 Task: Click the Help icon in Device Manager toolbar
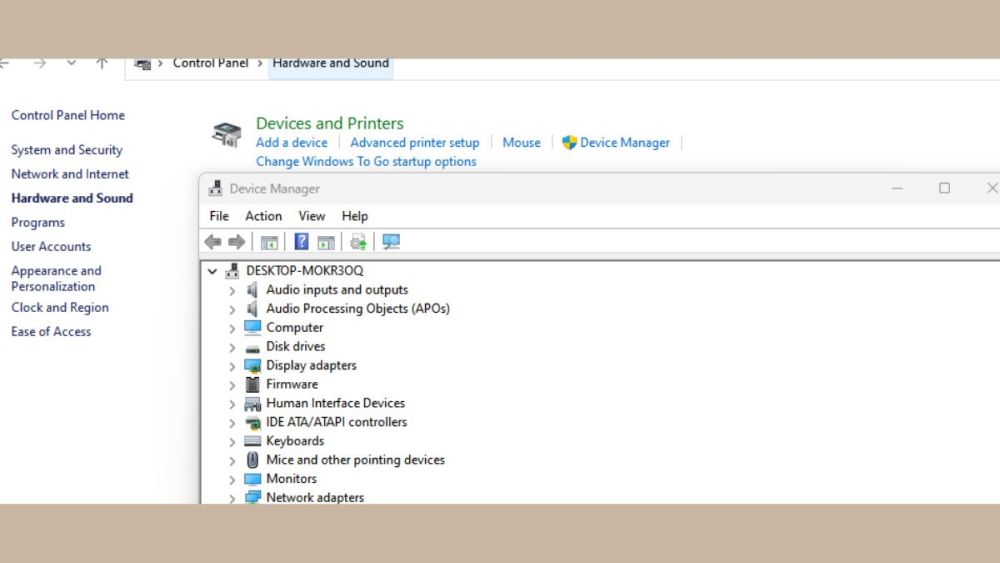point(301,242)
